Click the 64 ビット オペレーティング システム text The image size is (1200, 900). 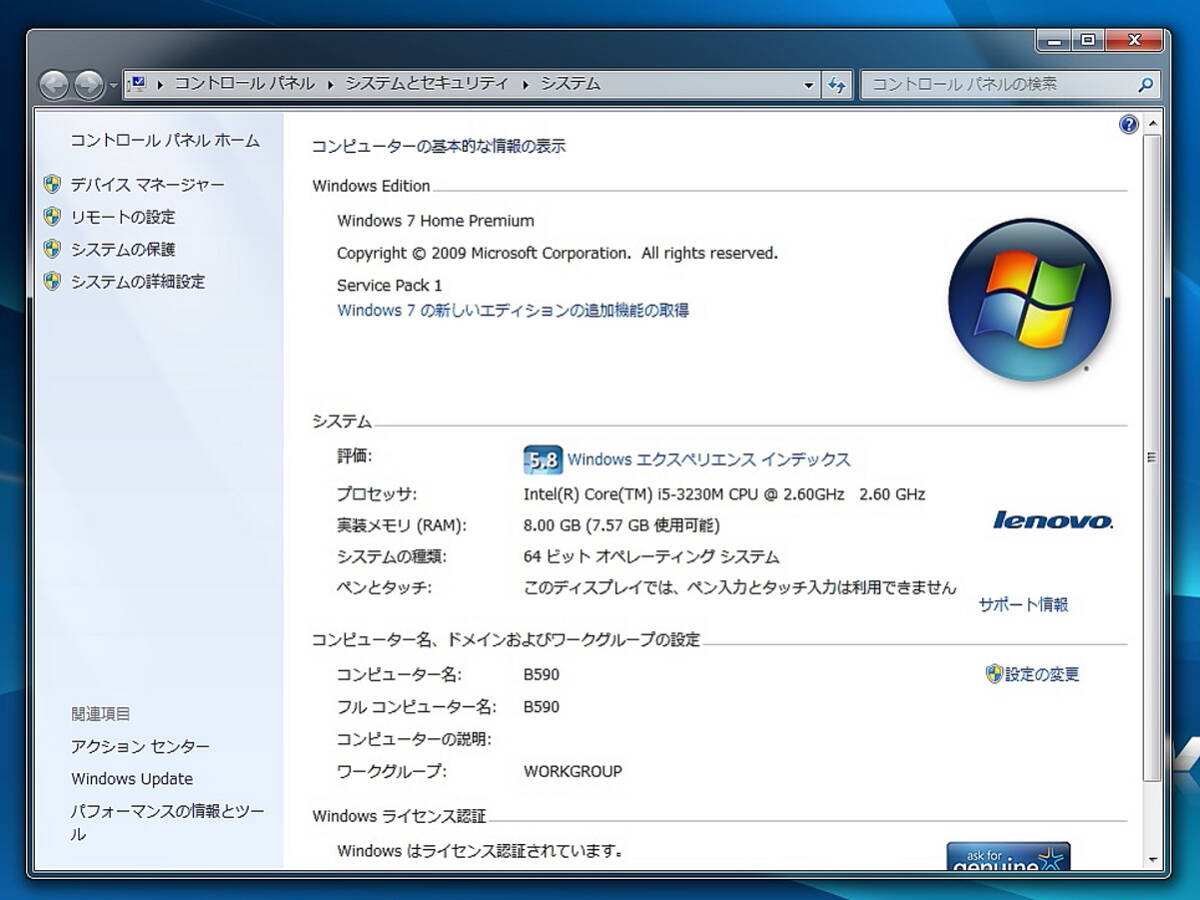tap(651, 557)
